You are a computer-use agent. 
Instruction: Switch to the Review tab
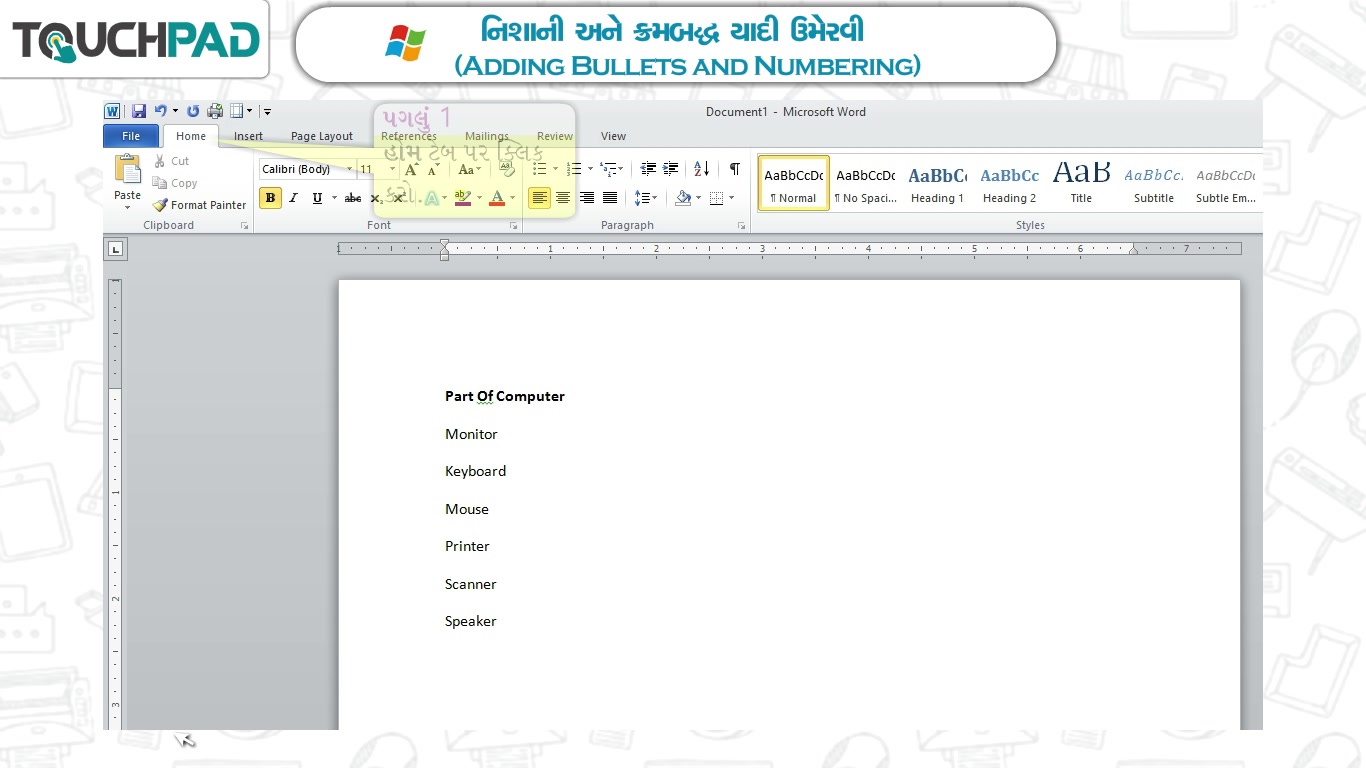tap(555, 136)
